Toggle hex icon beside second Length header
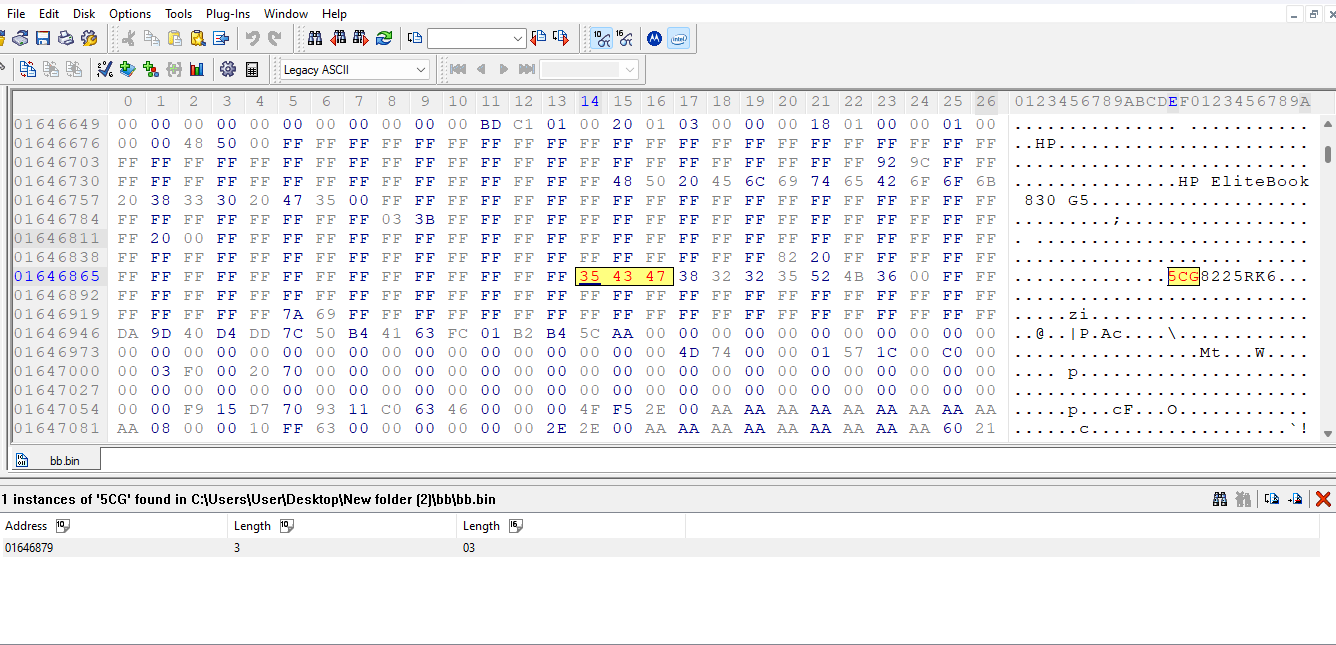Image resolution: width=1336 pixels, height=645 pixels. (516, 526)
